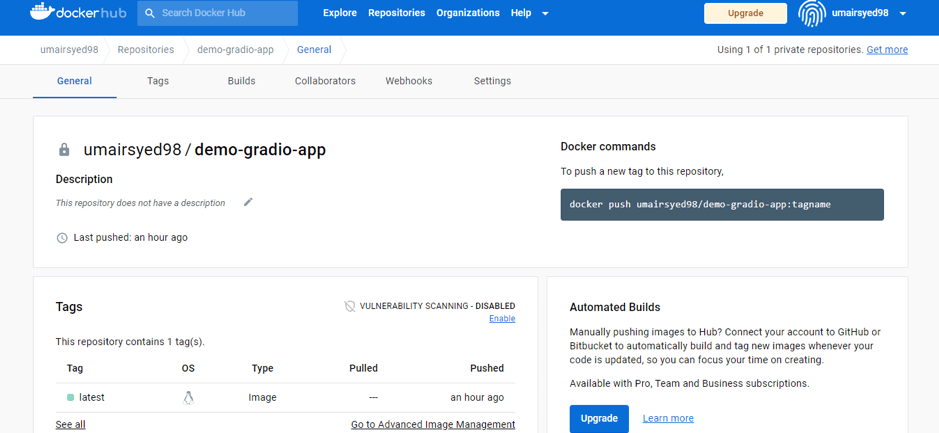Click 'This repository does not have a description'

[x=140, y=203]
